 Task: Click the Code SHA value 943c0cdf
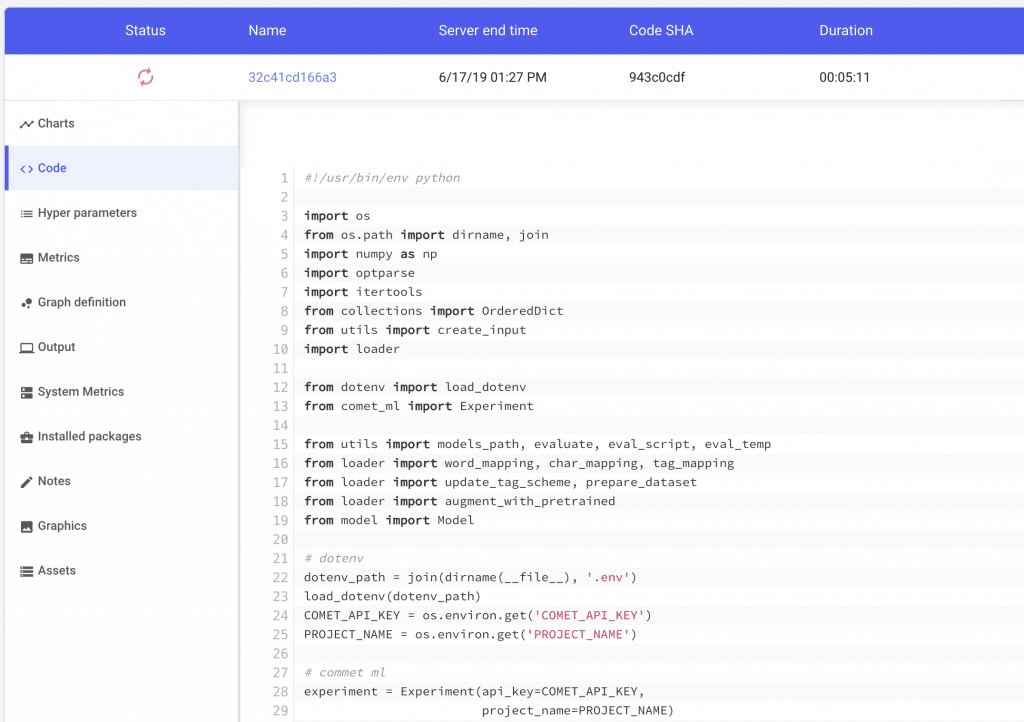(657, 77)
